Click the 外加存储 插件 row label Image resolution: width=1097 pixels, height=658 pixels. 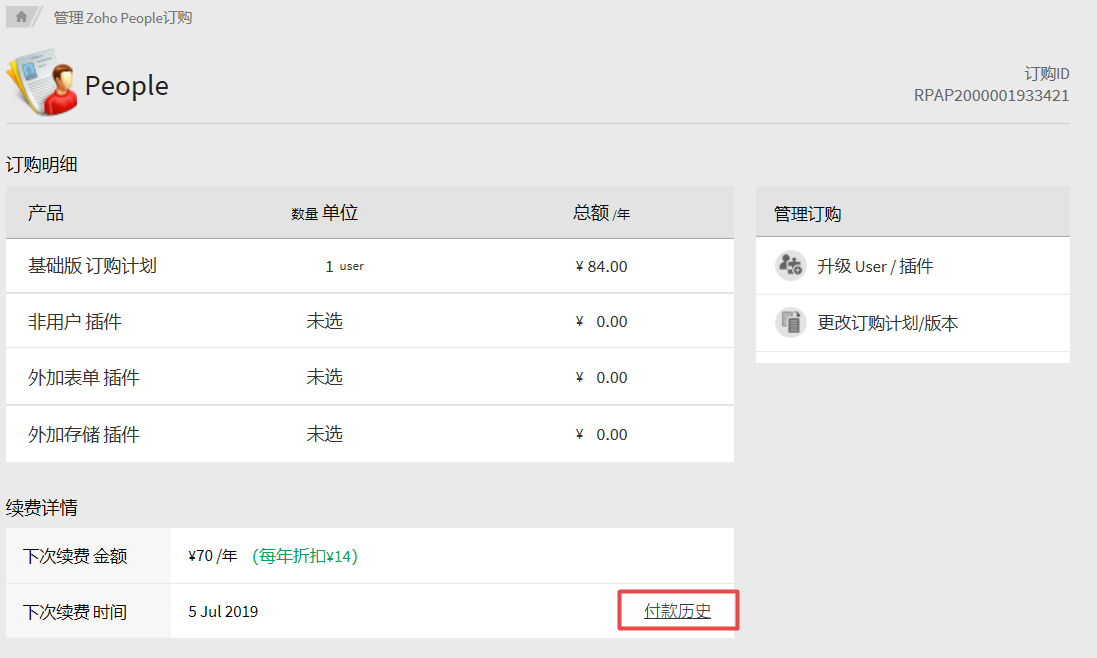83,435
